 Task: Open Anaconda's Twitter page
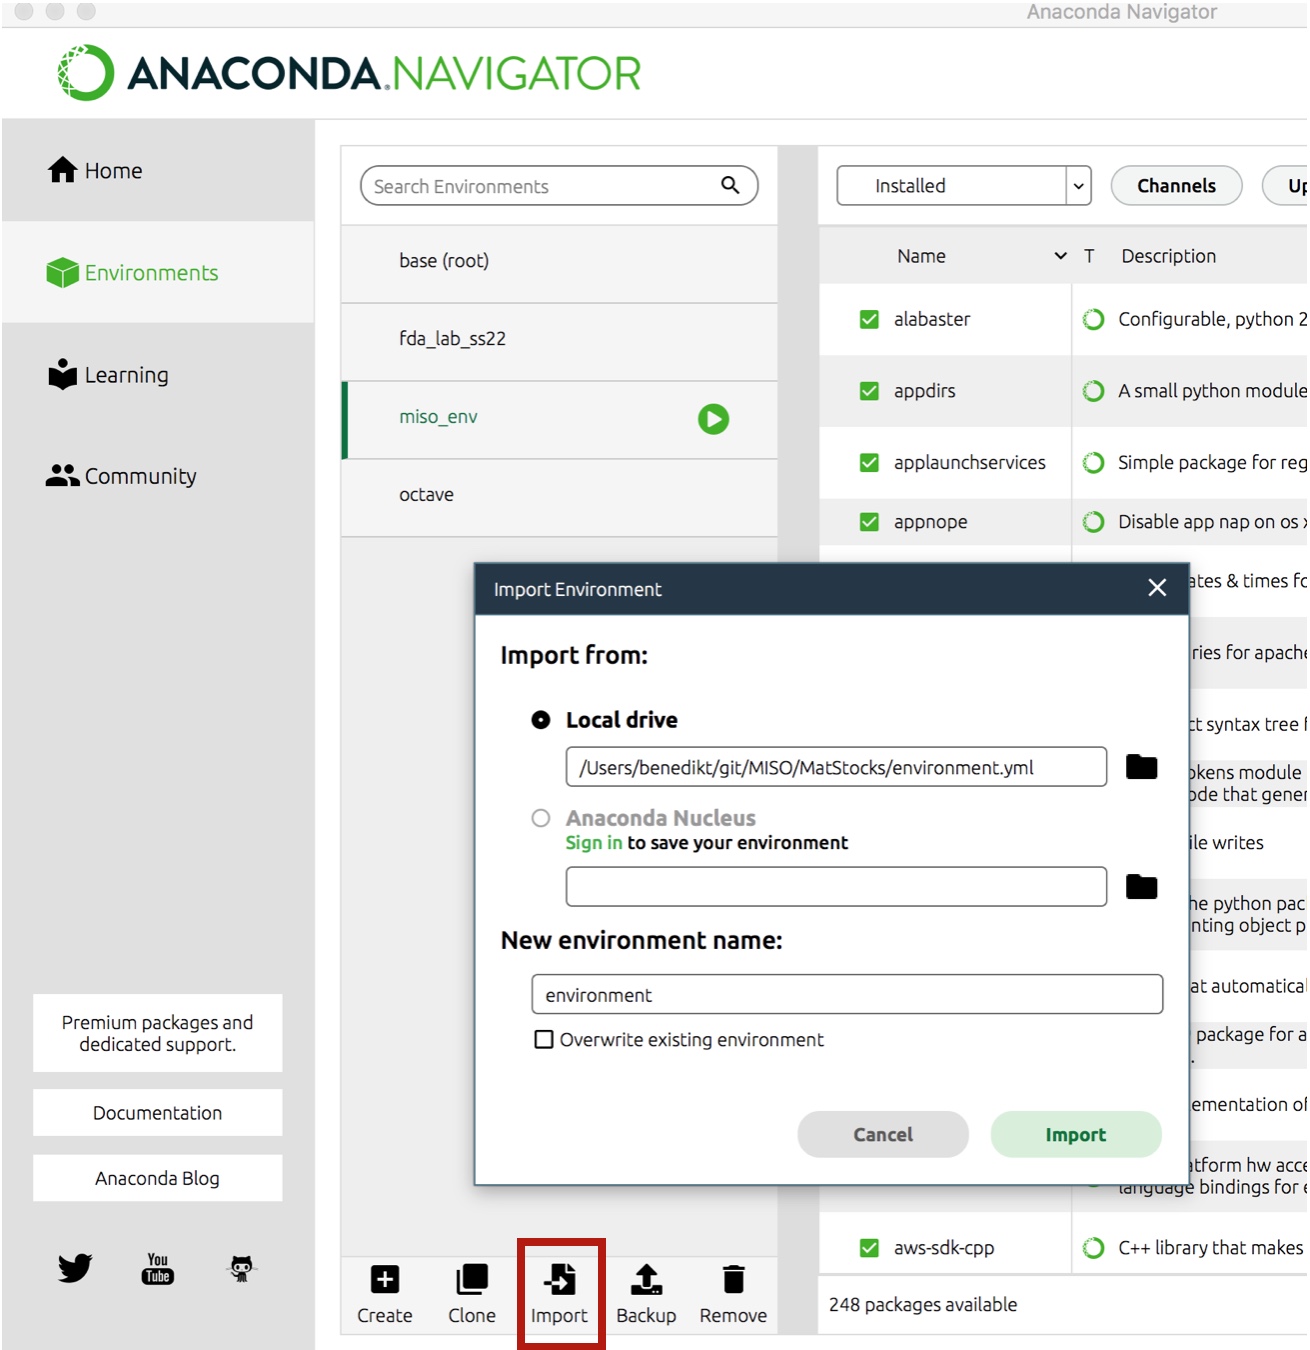[75, 1268]
